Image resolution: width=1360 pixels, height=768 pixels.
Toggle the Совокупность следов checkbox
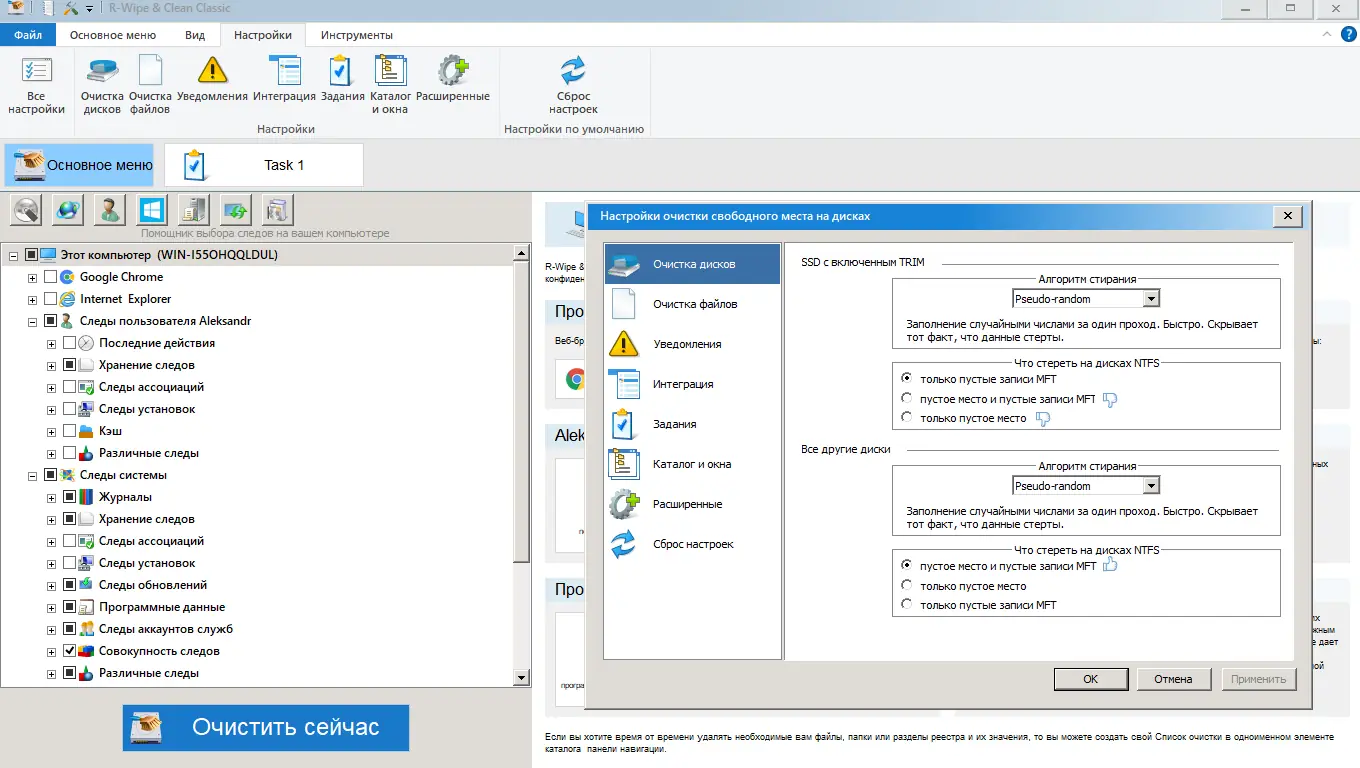coord(70,651)
